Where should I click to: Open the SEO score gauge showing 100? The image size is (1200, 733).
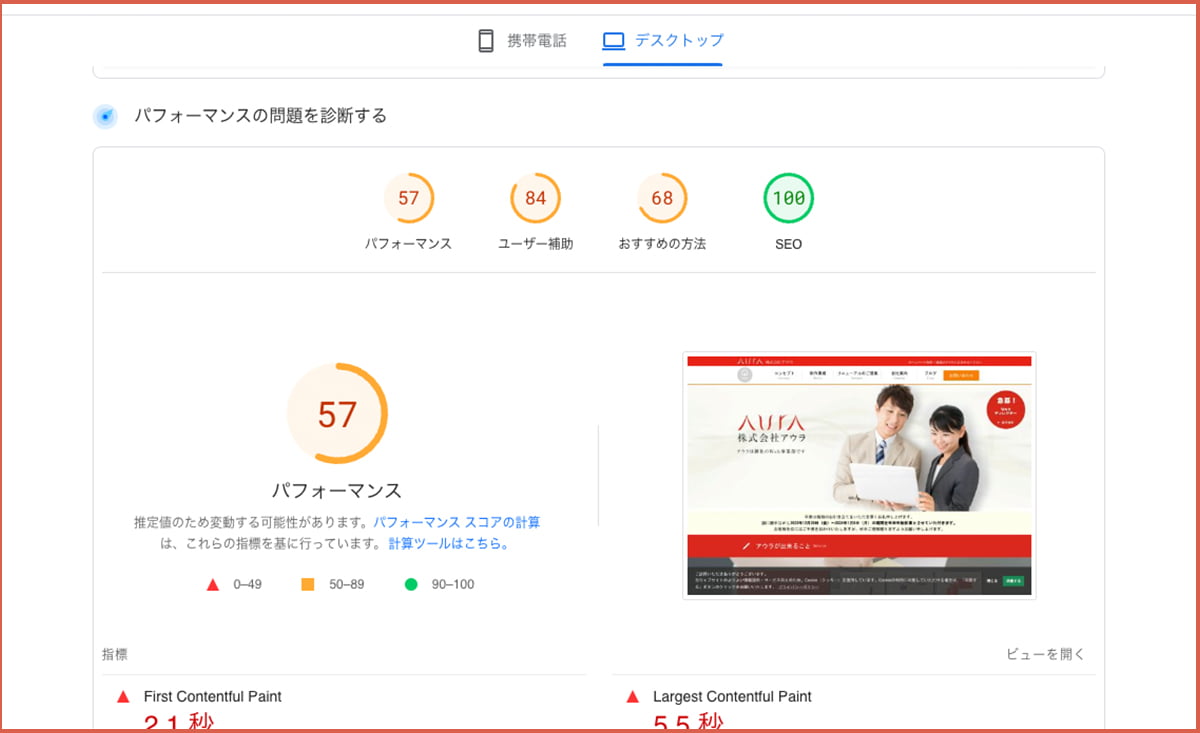788,199
